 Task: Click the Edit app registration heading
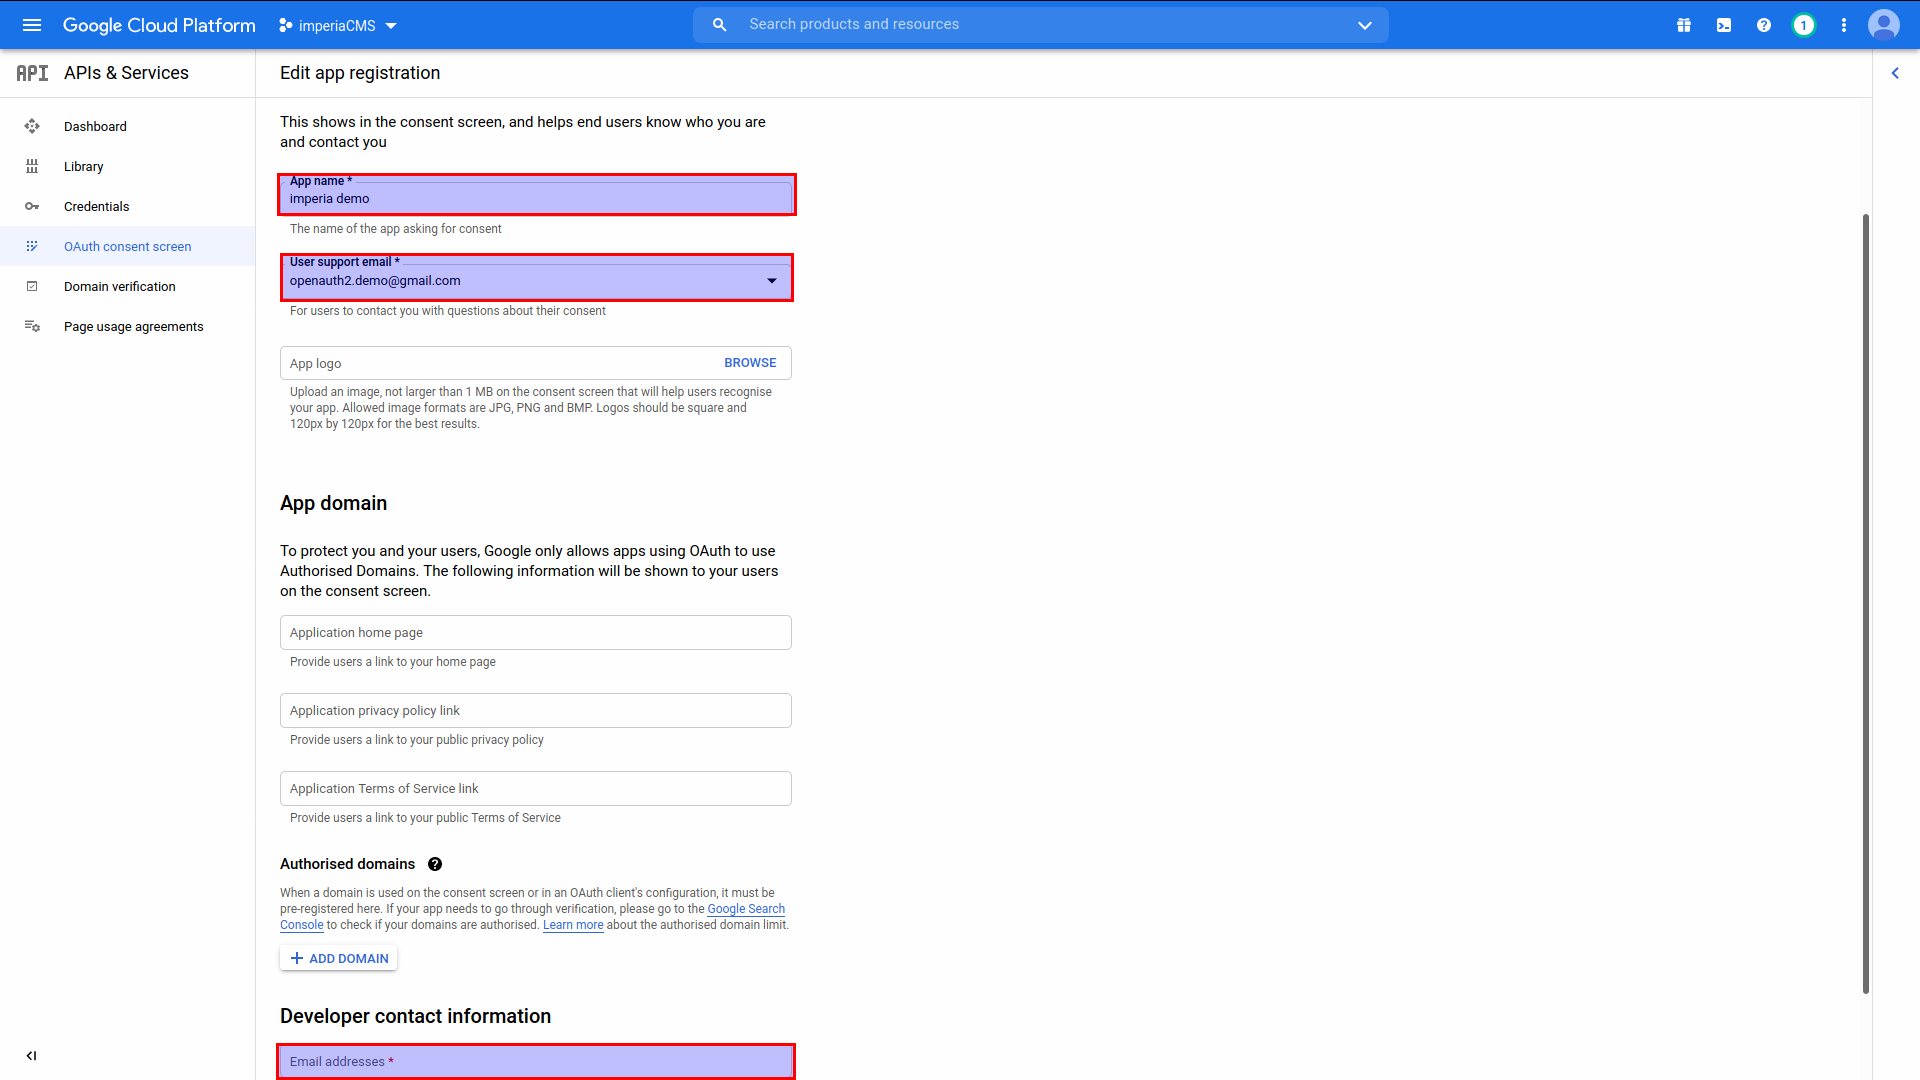(360, 73)
